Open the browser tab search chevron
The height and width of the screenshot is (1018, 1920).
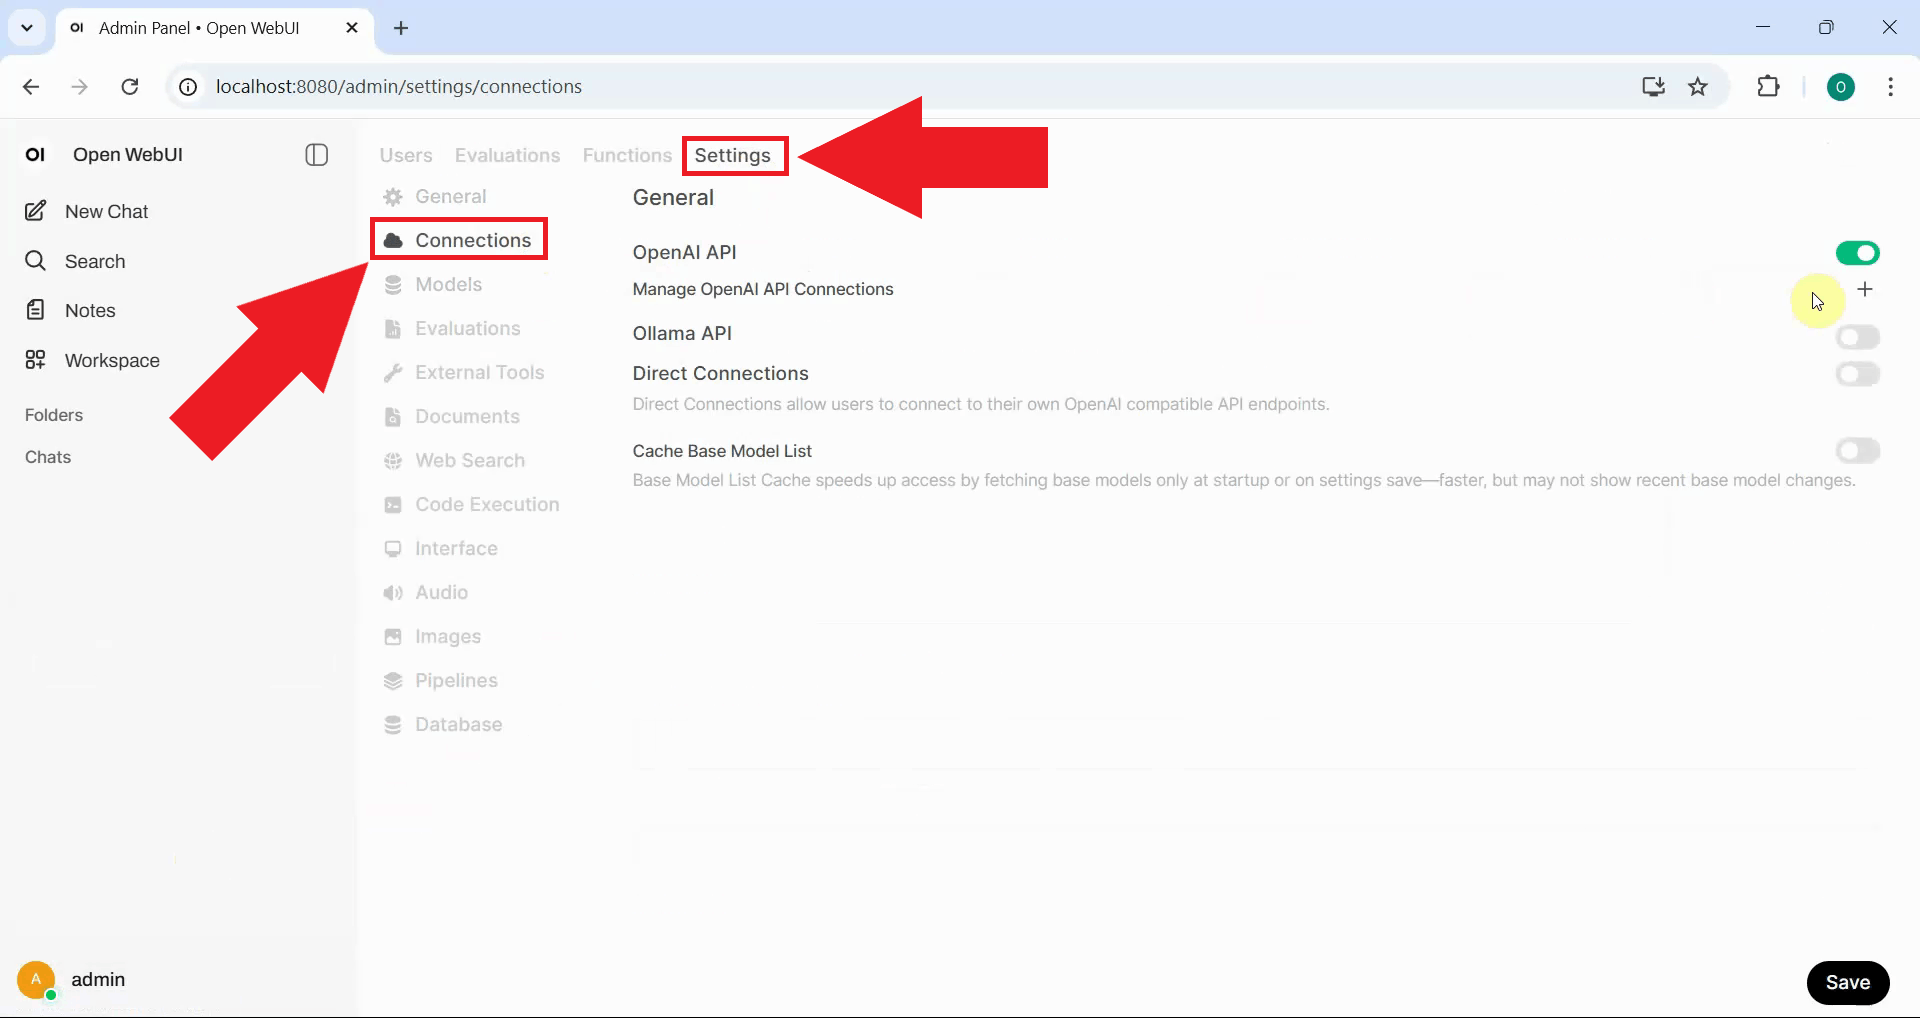coord(27,27)
